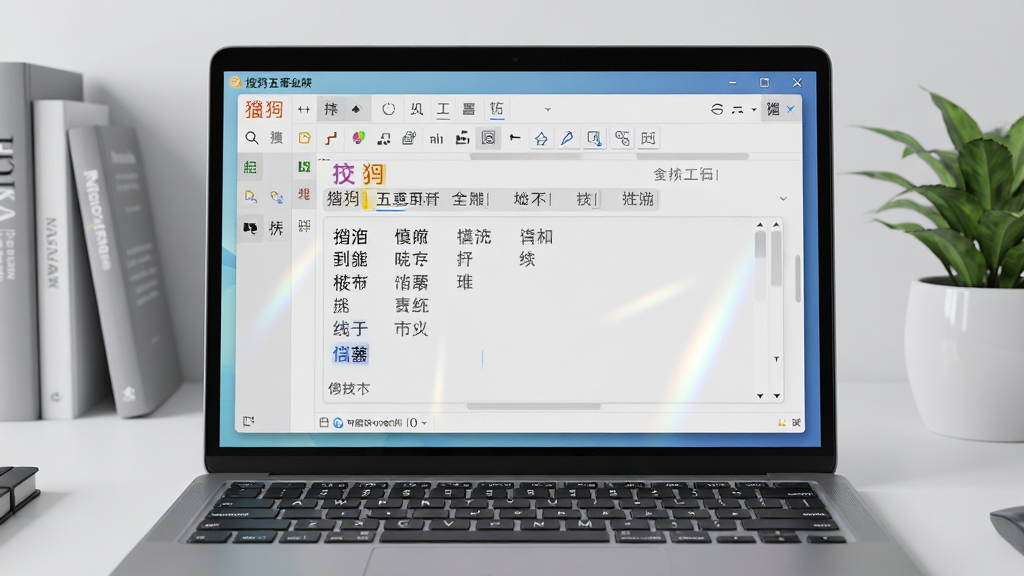Click the gray label at the list bottom

[x=349, y=389]
